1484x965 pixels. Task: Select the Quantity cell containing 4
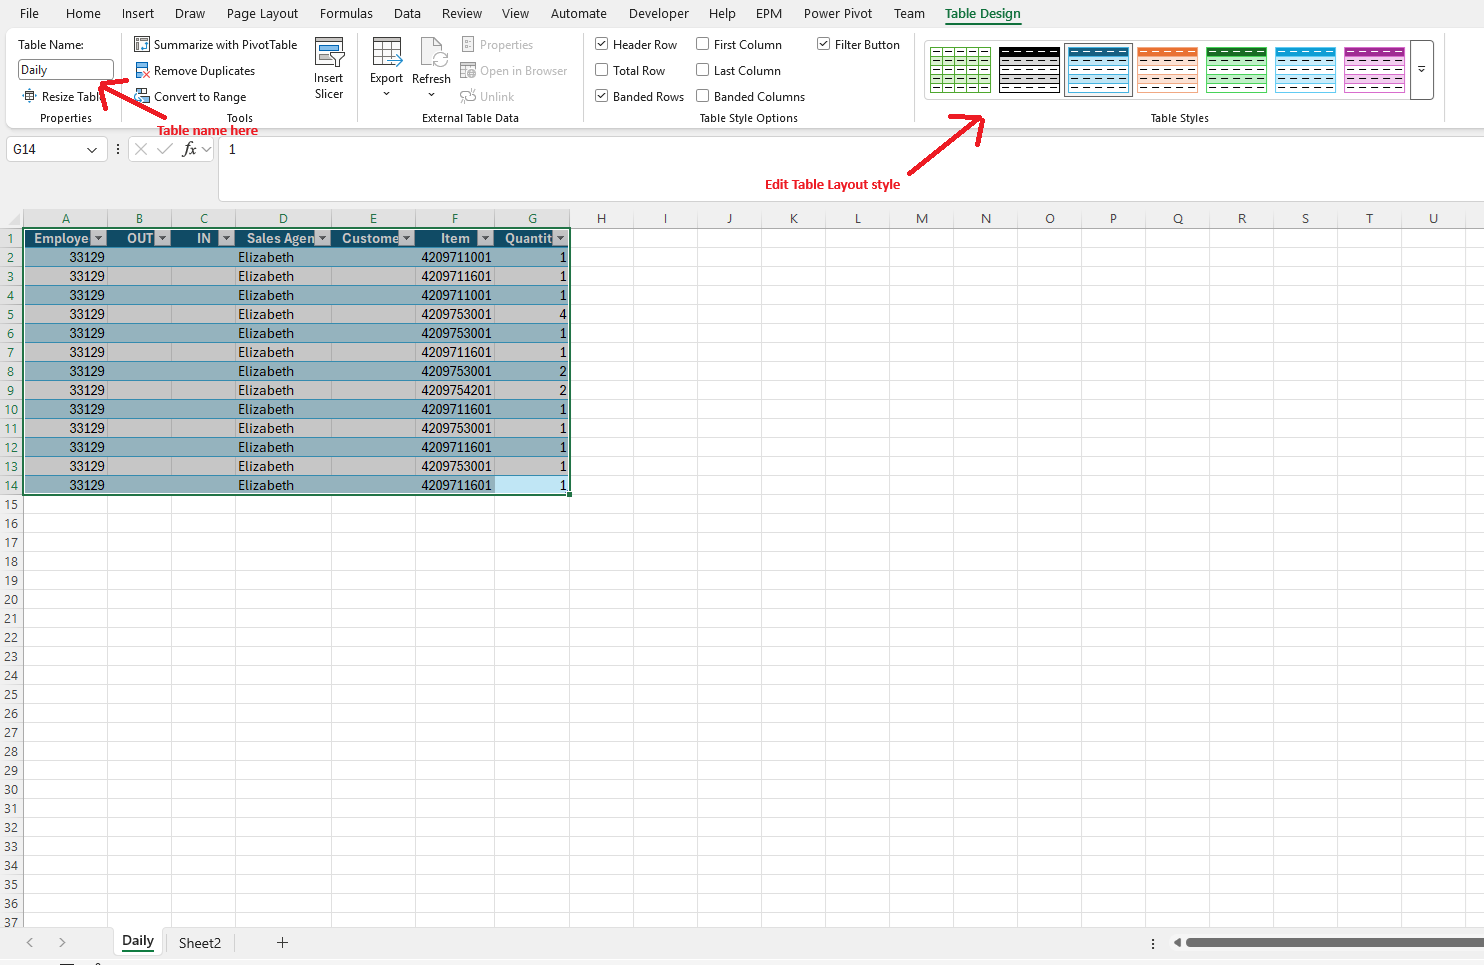pyautogui.click(x=532, y=314)
